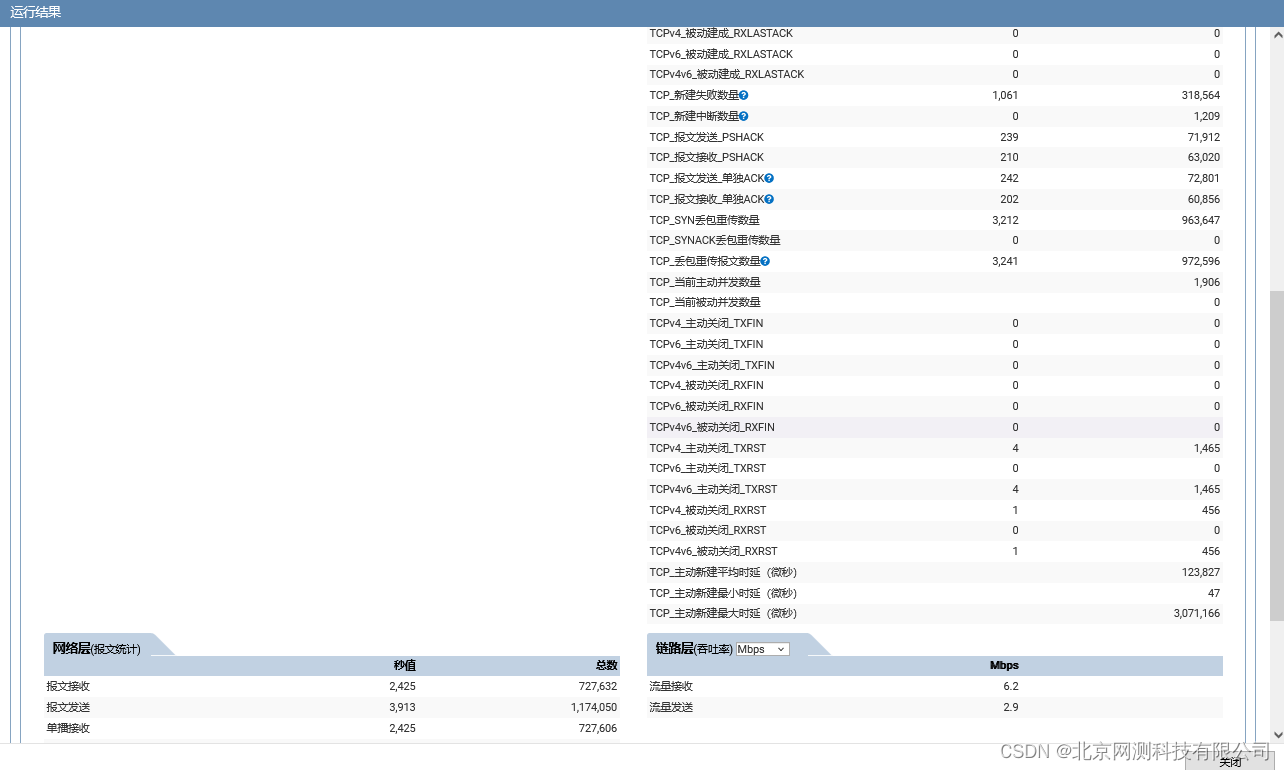Click the TCPv4v6_被动关闭_RXFIN row label
The height and width of the screenshot is (770, 1284).
click(x=712, y=427)
